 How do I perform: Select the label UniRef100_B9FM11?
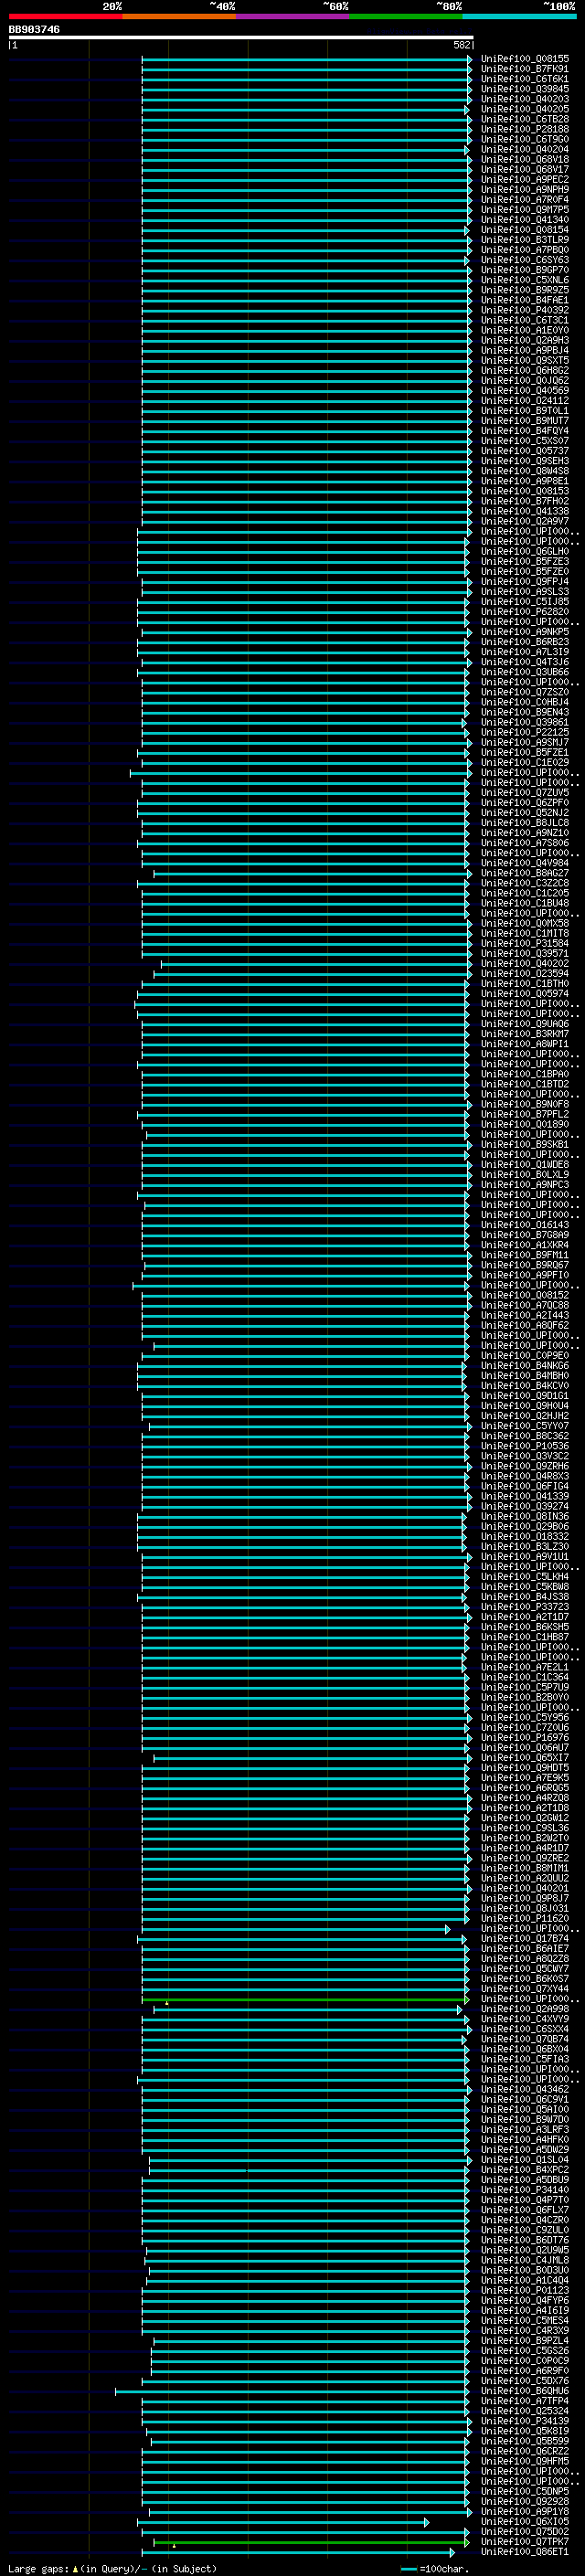click(x=525, y=1255)
